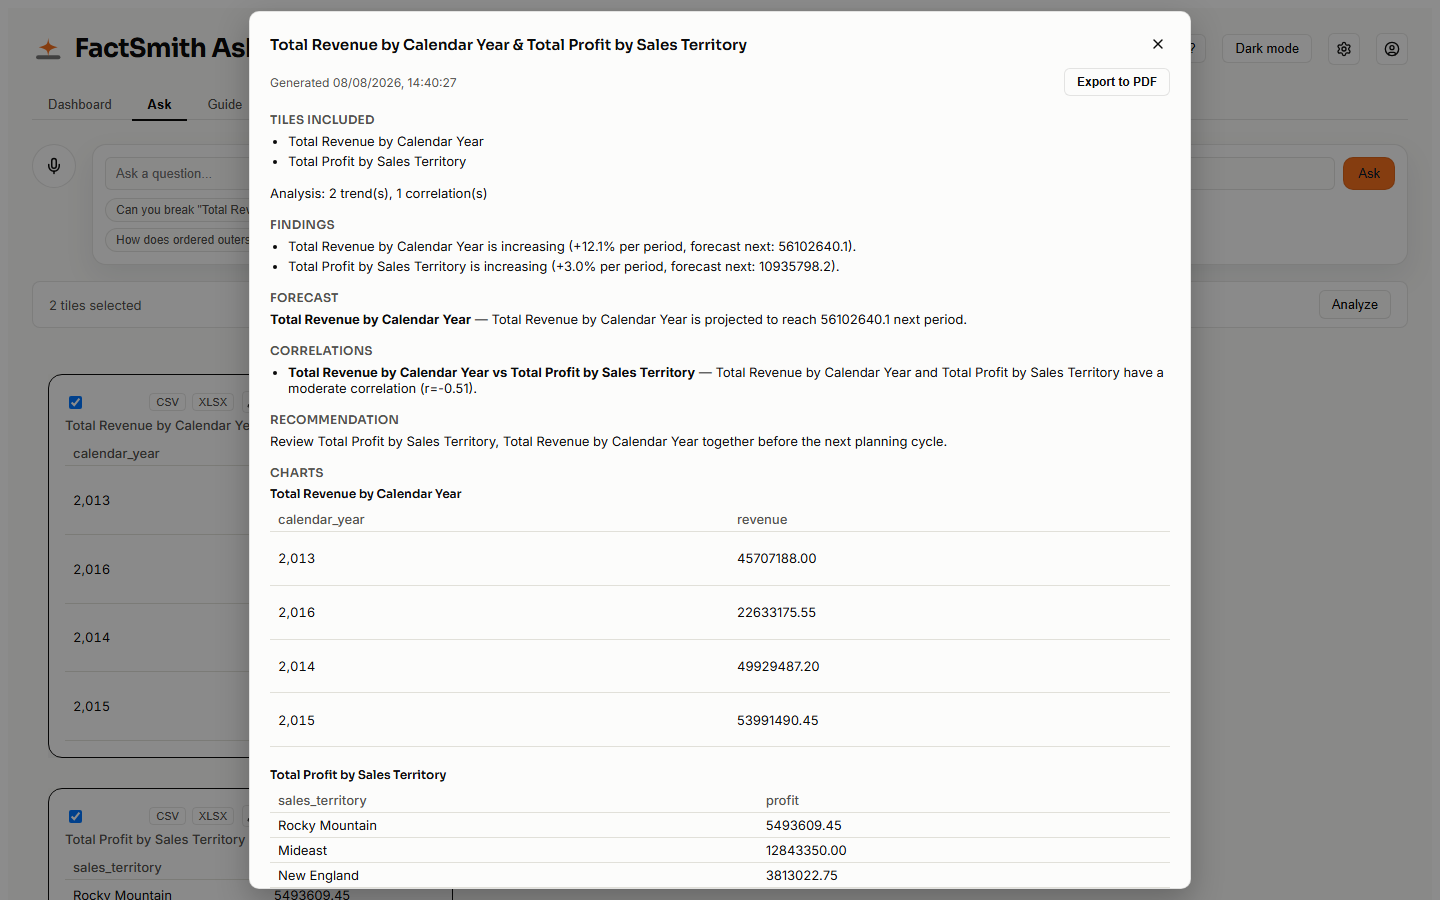
Task: Click revenue value 22633175.55
Action: (776, 612)
